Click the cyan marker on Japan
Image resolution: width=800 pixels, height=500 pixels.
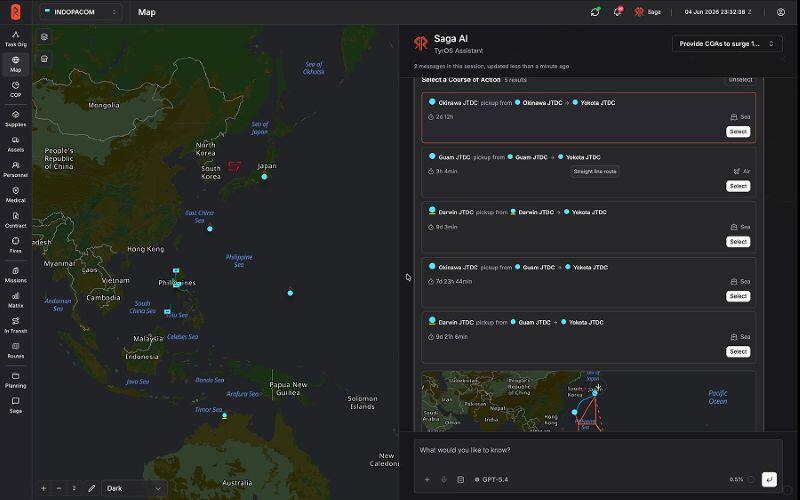264,177
